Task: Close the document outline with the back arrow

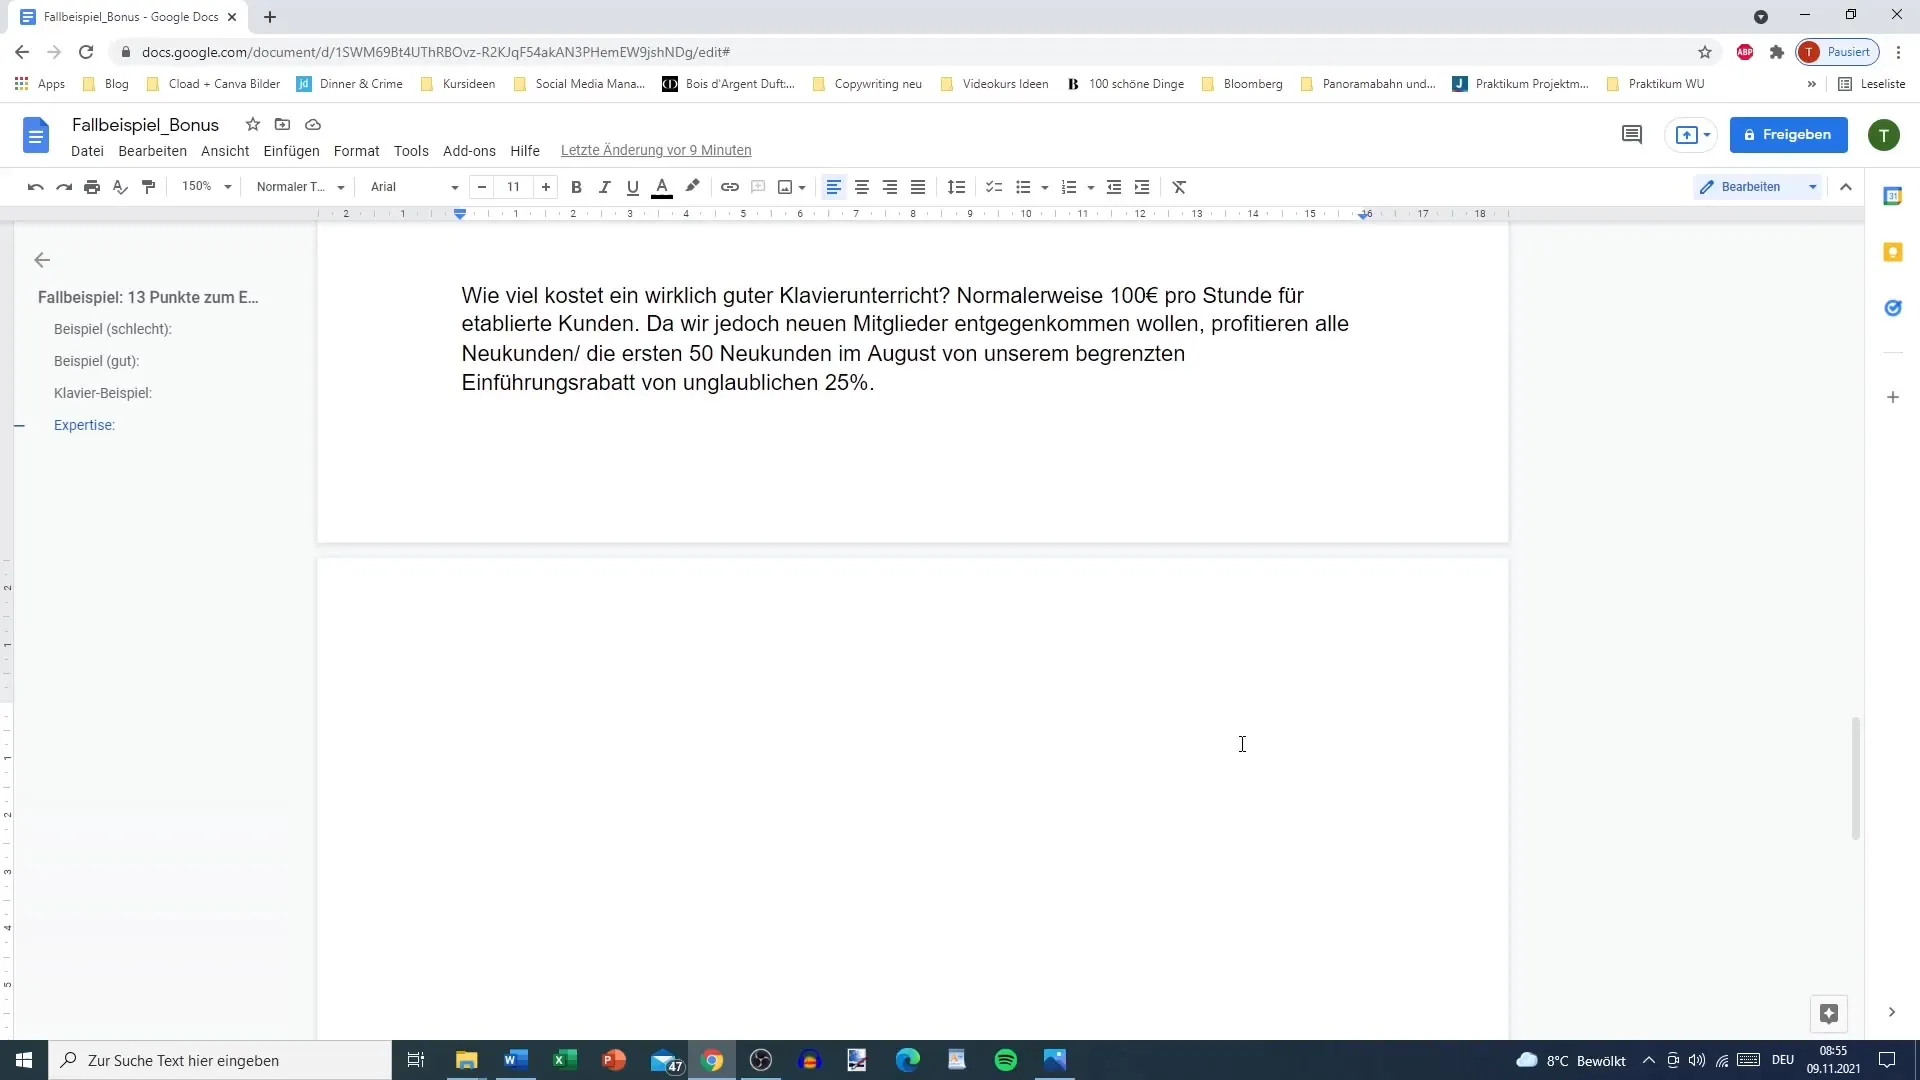Action: tap(42, 260)
